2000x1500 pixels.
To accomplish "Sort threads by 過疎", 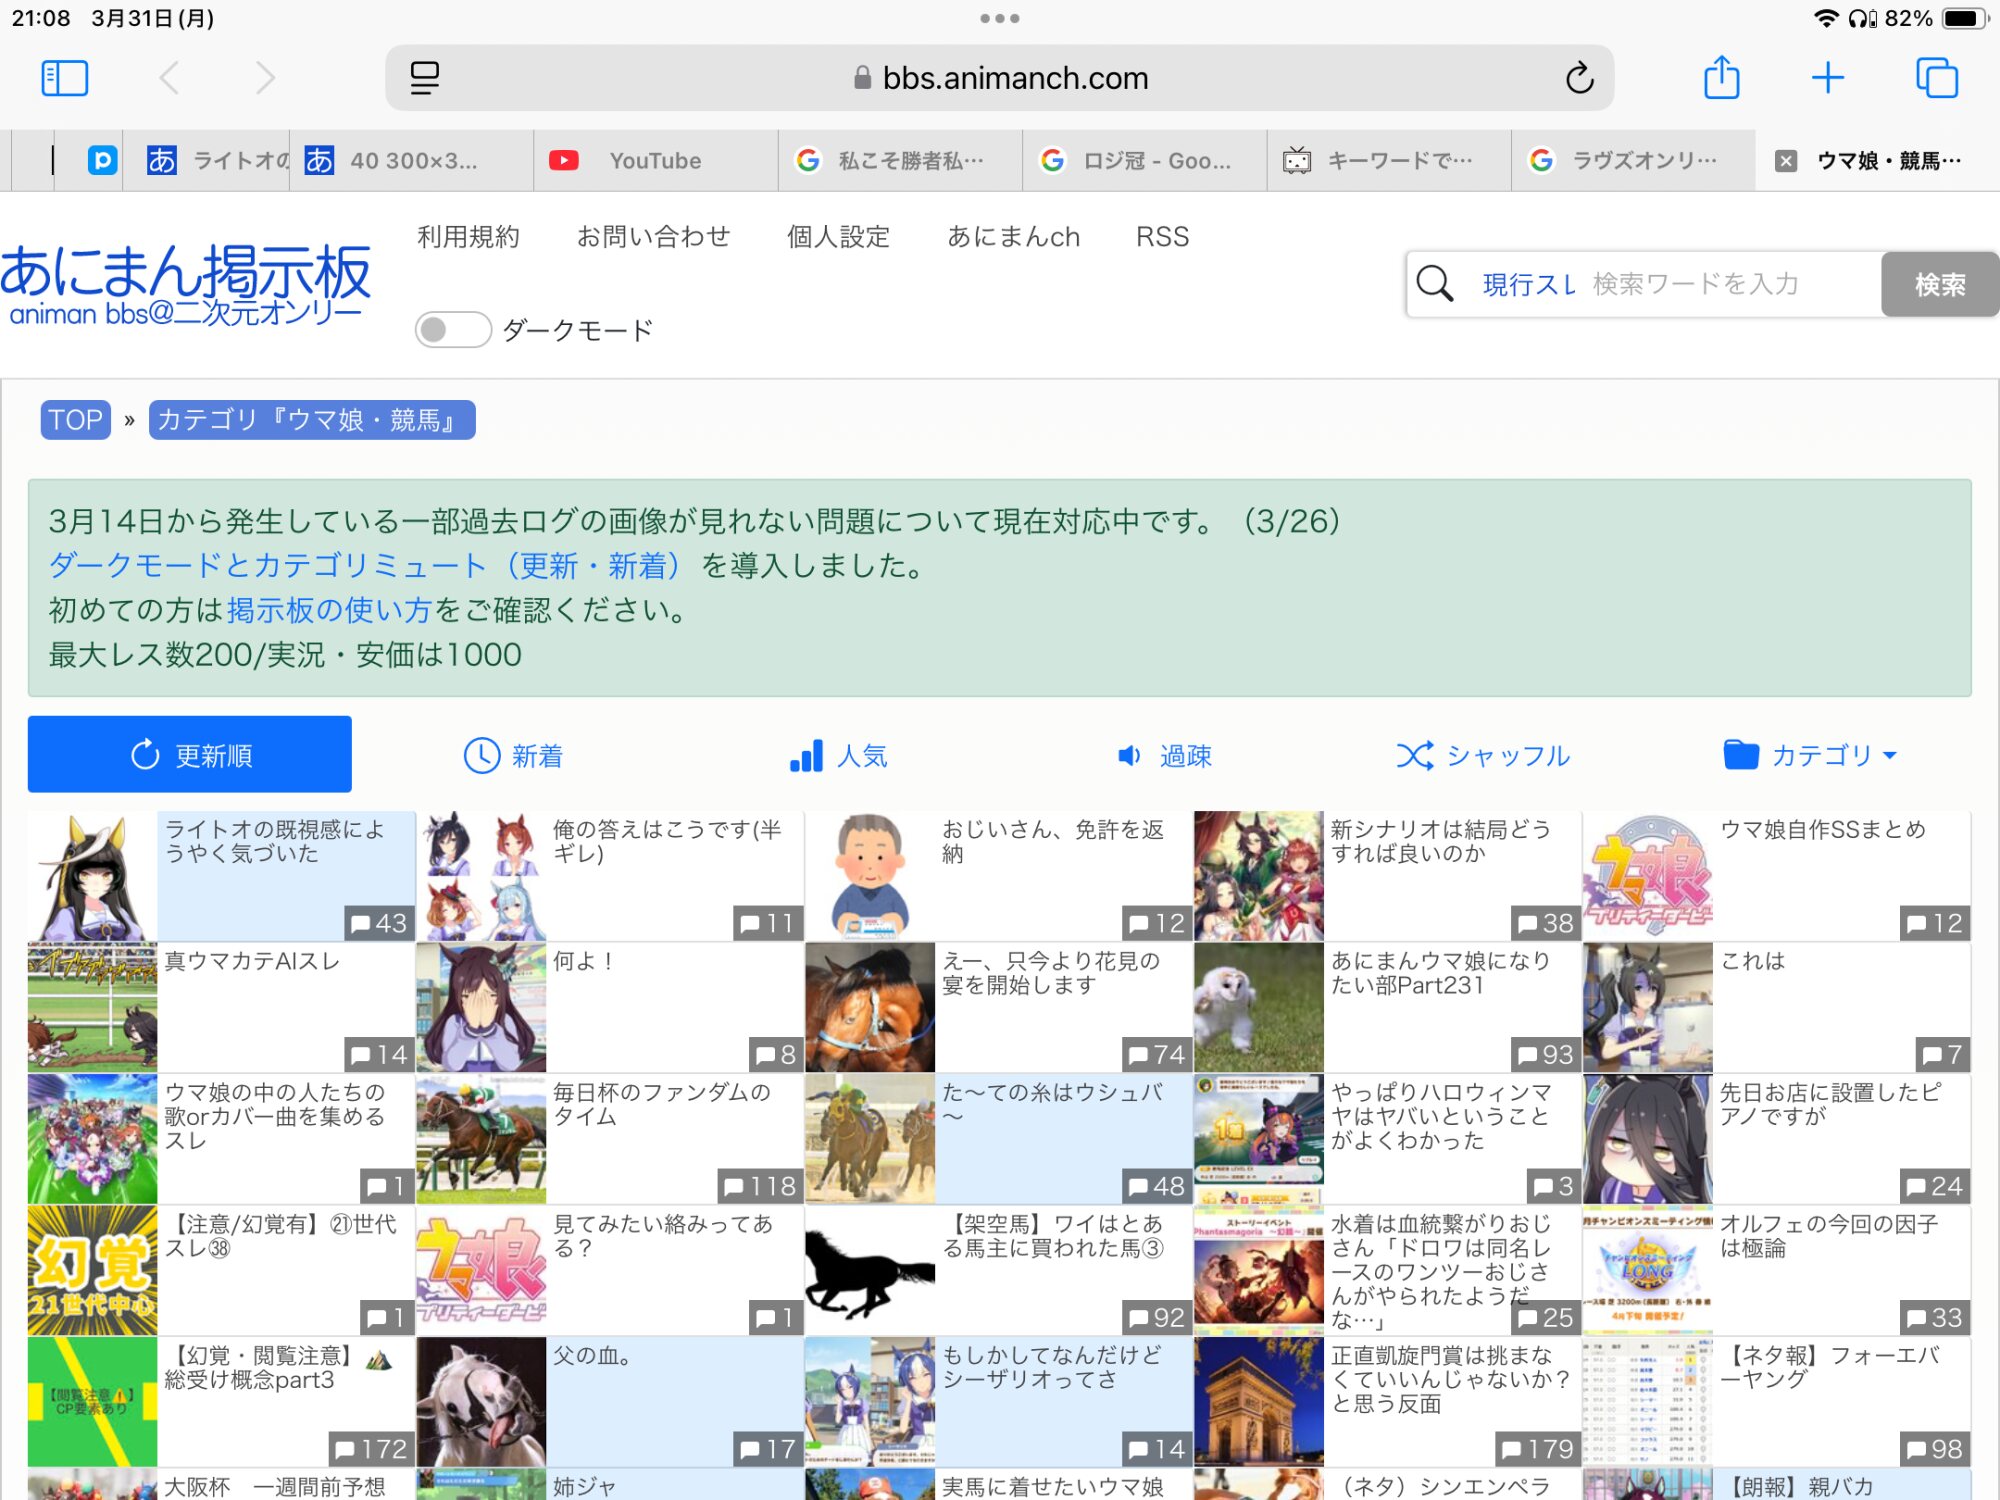I will (x=1163, y=755).
